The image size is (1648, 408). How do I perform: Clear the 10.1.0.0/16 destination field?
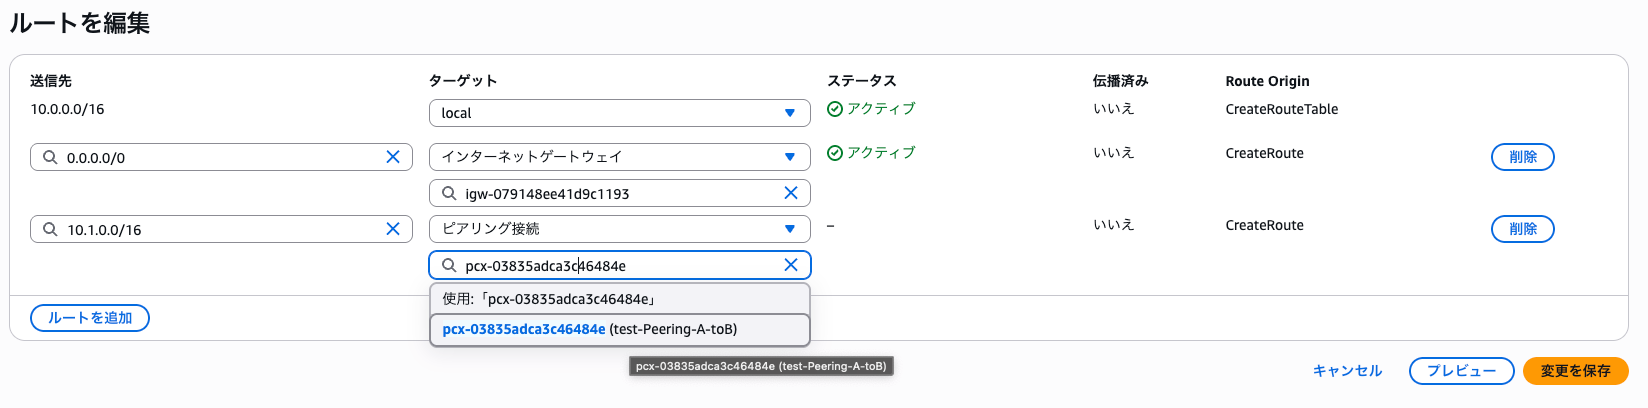pos(393,229)
